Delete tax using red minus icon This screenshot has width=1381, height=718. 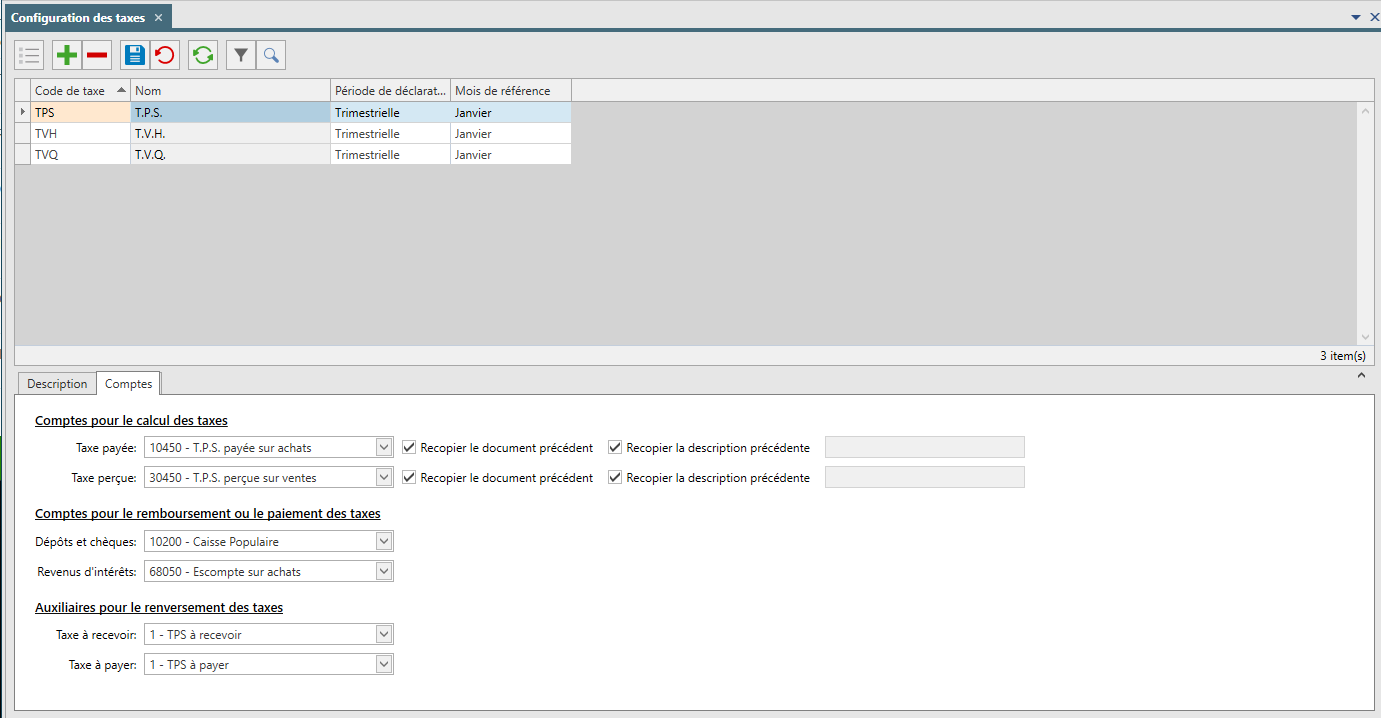[97, 55]
